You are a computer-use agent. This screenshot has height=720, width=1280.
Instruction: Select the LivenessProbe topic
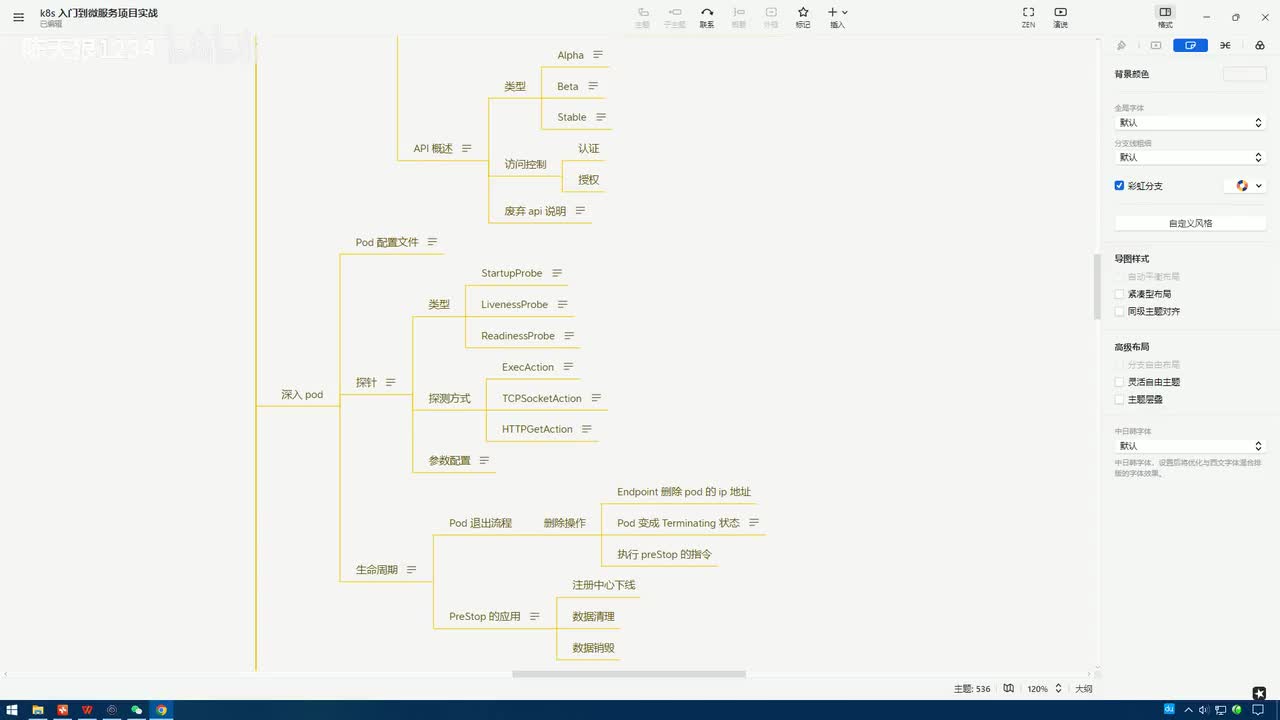[x=514, y=304]
